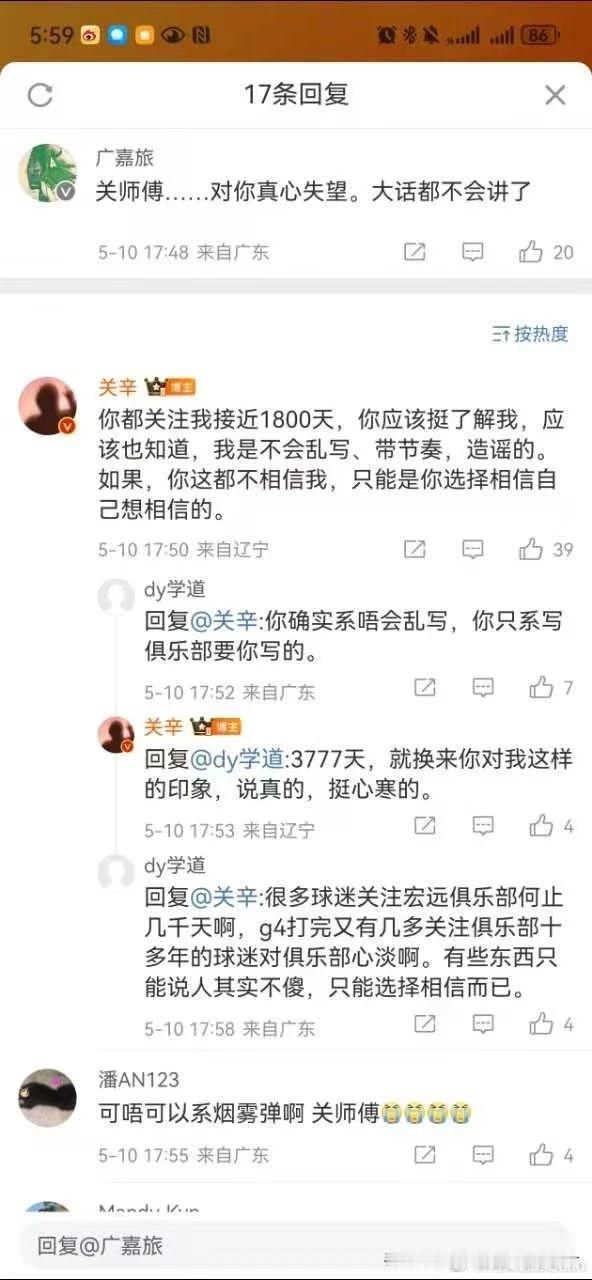Open 广嘉旅's avatar picture

click(x=48, y=172)
